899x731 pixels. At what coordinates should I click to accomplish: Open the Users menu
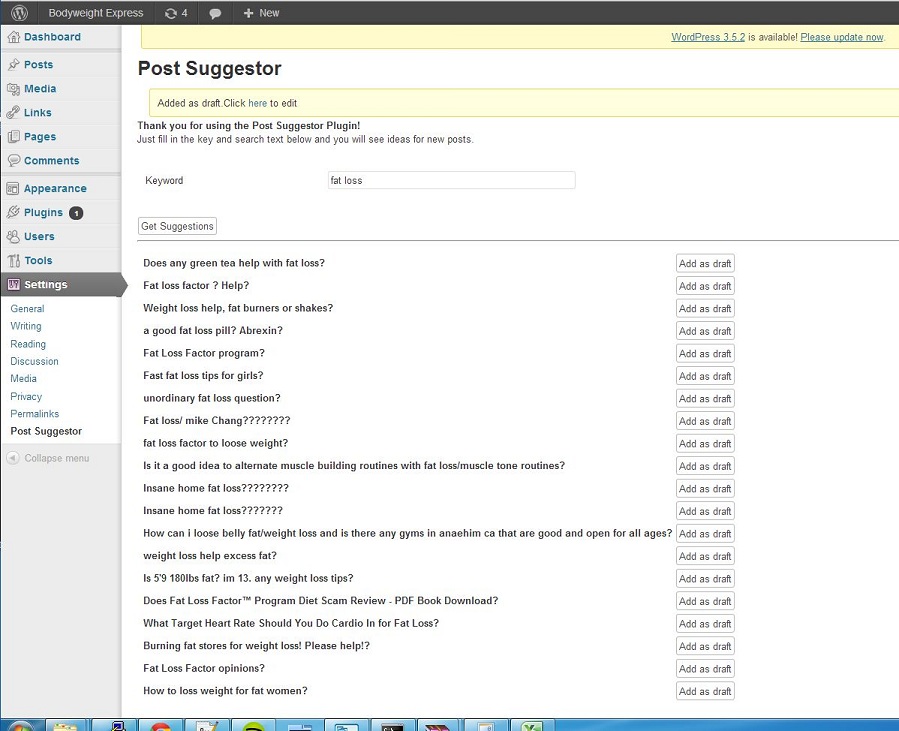coord(39,237)
